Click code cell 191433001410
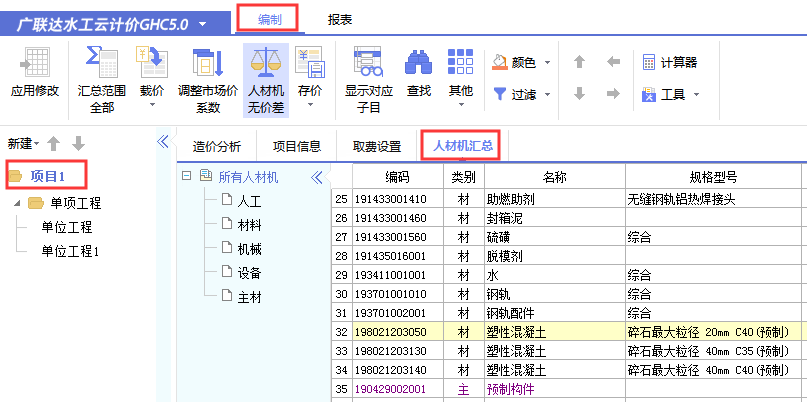The height and width of the screenshot is (402, 807). 398,199
